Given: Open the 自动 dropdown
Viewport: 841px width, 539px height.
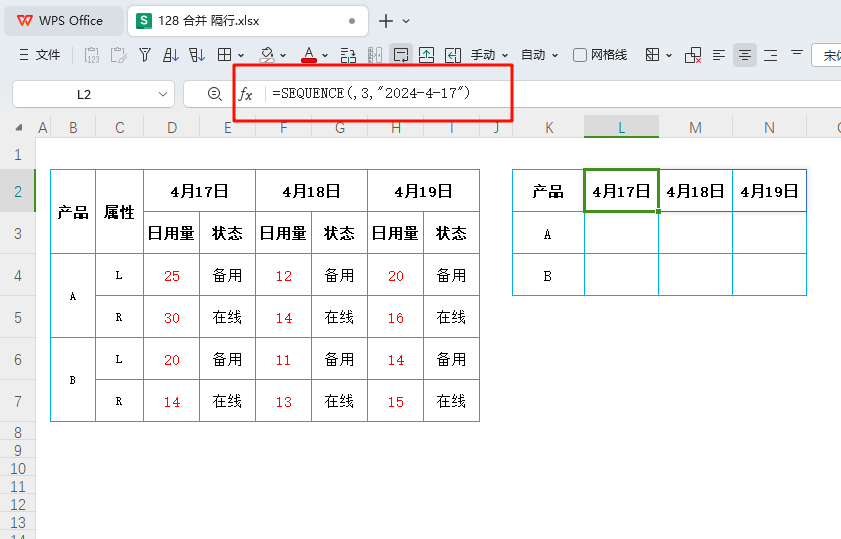Looking at the screenshot, I should pos(540,55).
